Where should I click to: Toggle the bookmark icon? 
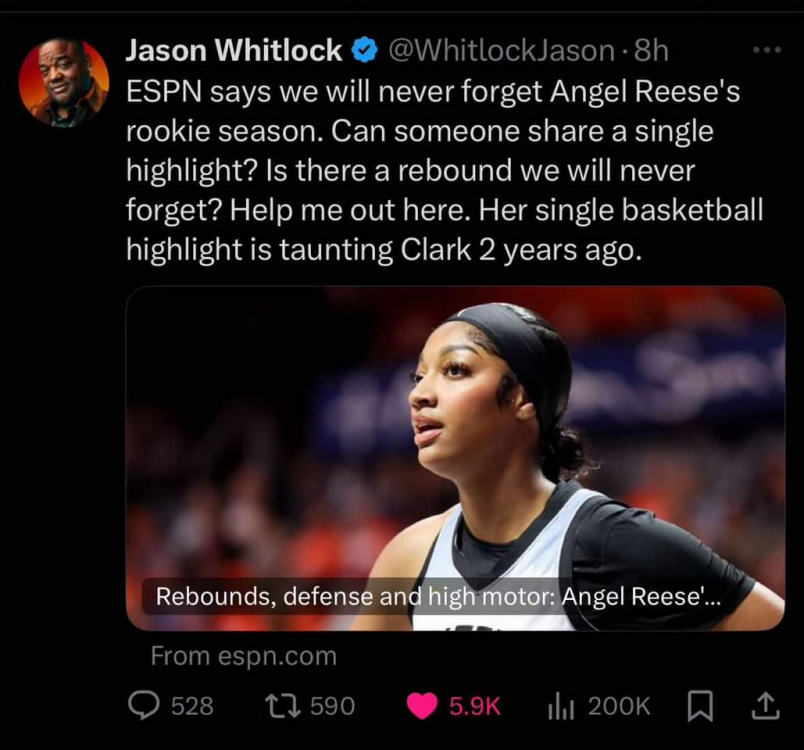point(700,706)
